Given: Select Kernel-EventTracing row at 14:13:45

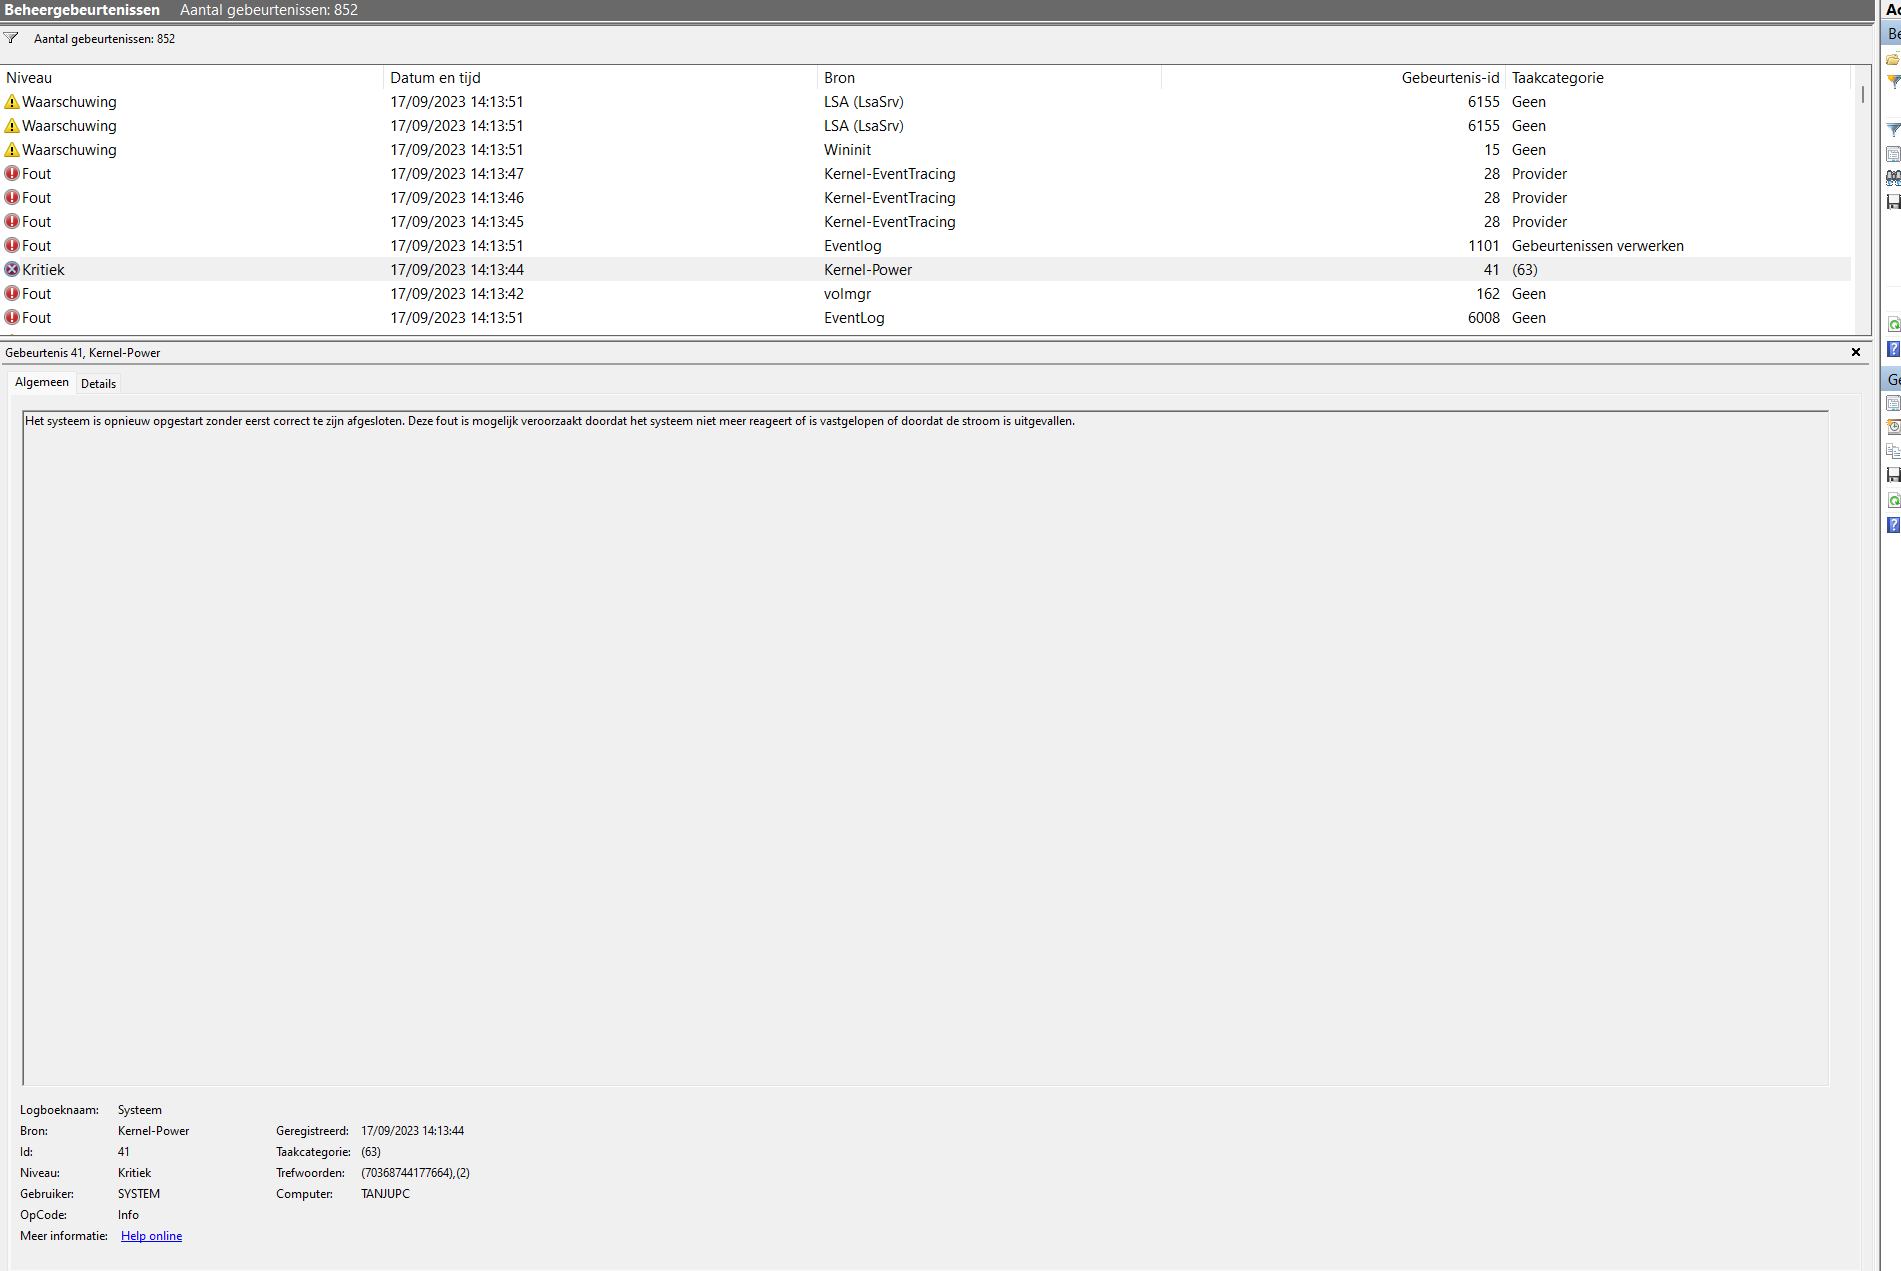Looking at the screenshot, I should (926, 222).
